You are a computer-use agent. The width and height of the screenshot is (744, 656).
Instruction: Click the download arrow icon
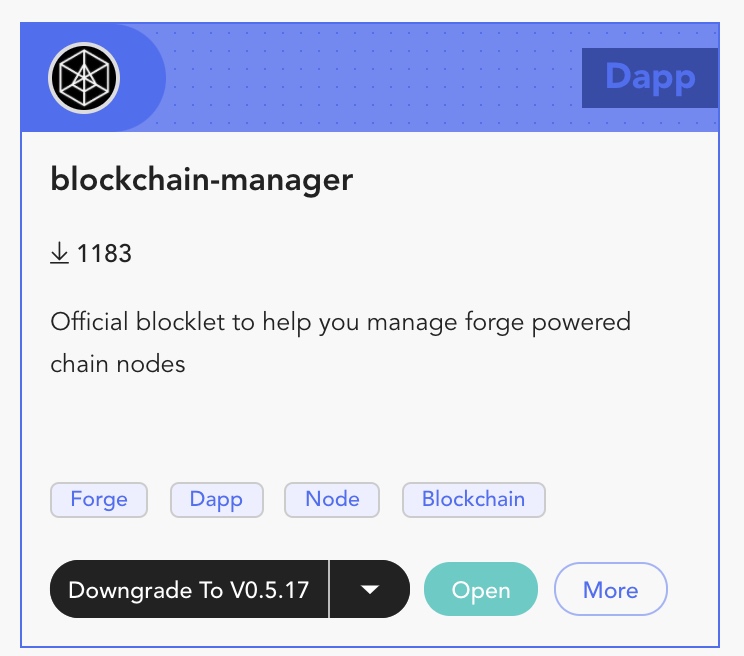pyautogui.click(x=60, y=254)
